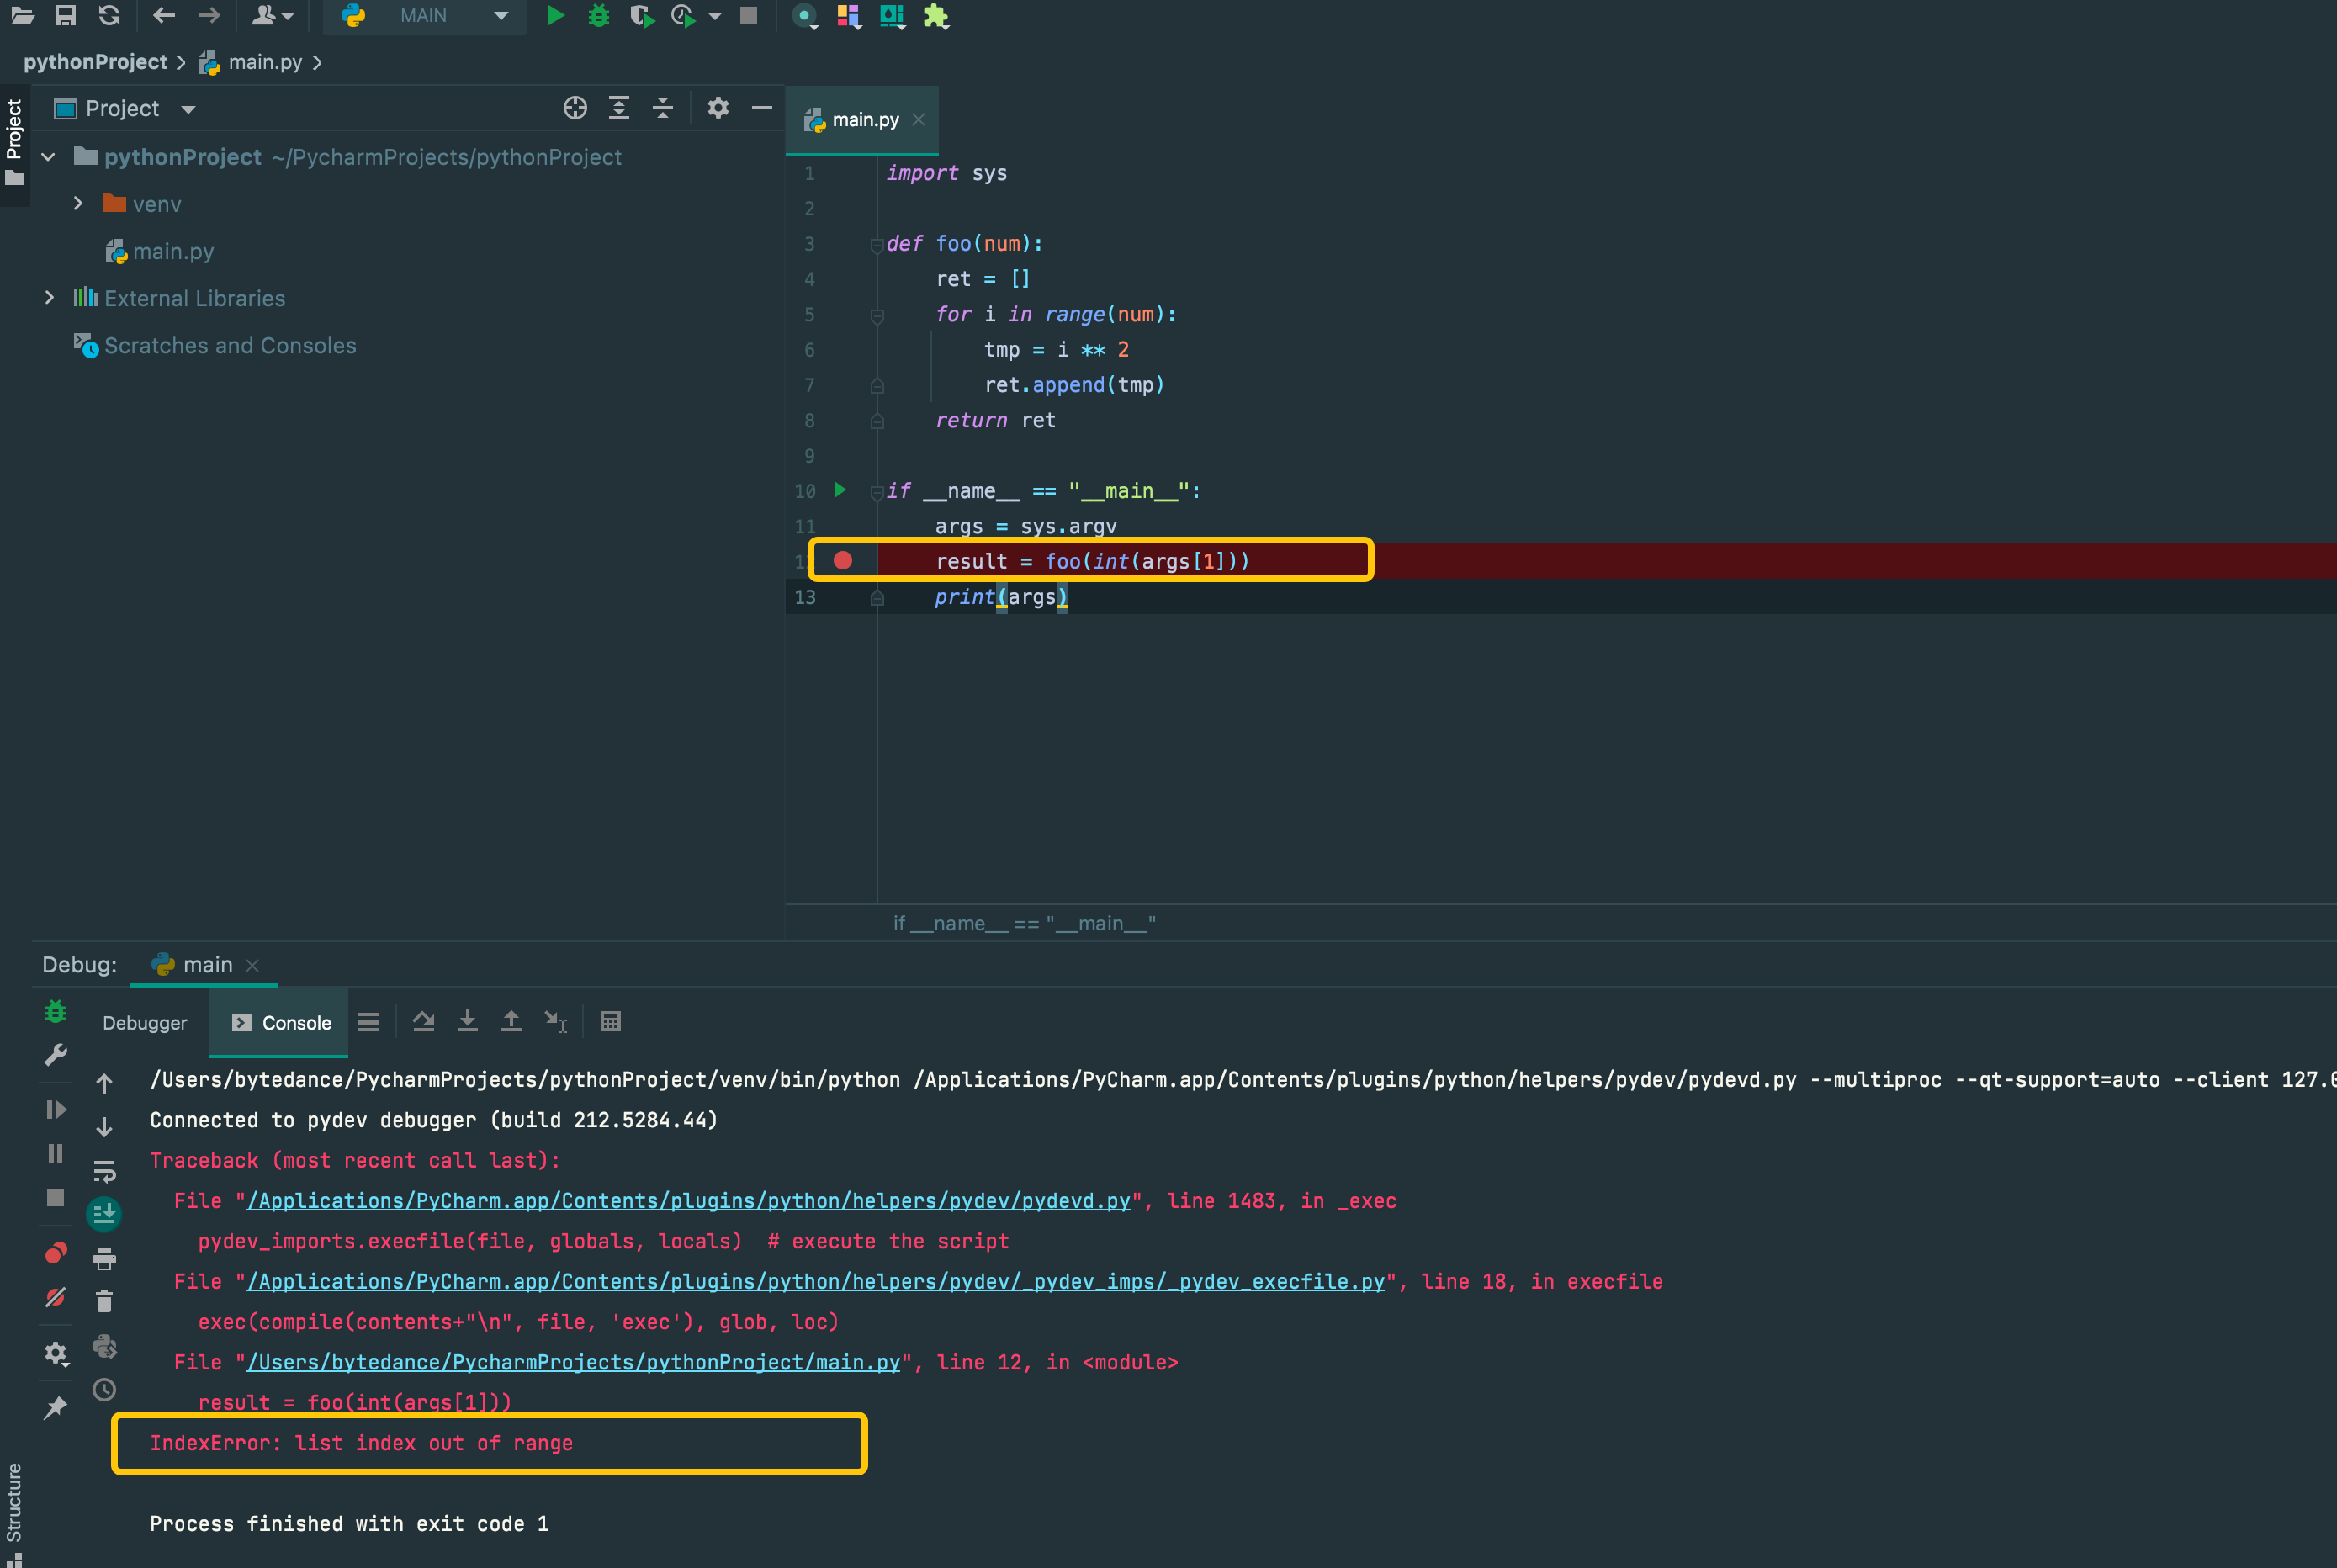Open the main.py traceback link
The height and width of the screenshot is (1568, 2337).
click(573, 1363)
